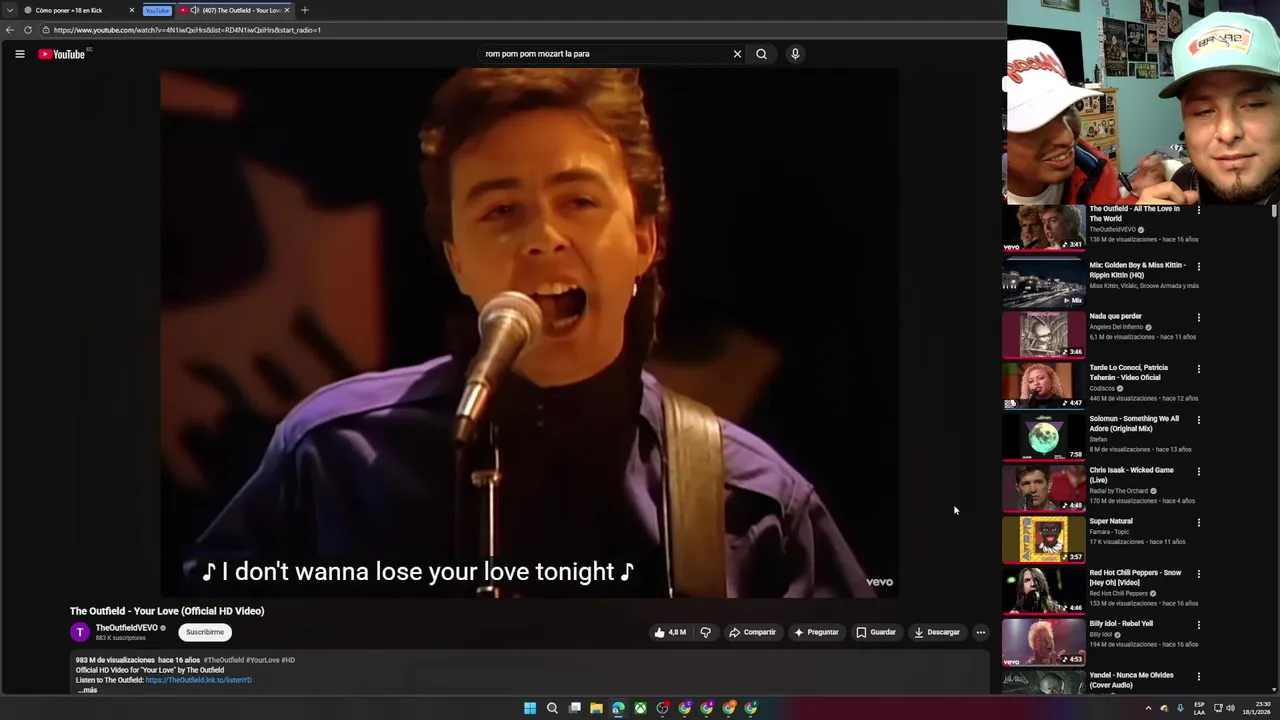Mute the tab via its speaker icon
1280x720 pixels.
click(194, 10)
